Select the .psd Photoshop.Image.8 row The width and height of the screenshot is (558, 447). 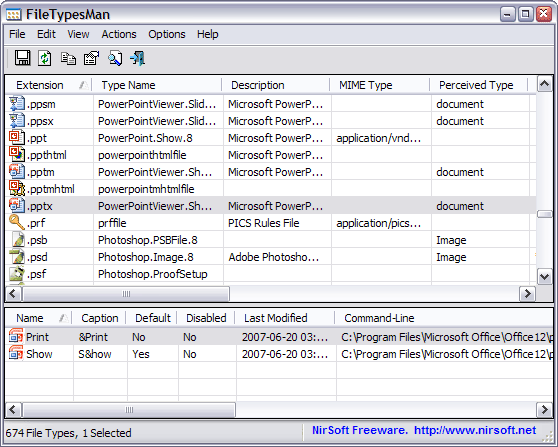point(270,257)
